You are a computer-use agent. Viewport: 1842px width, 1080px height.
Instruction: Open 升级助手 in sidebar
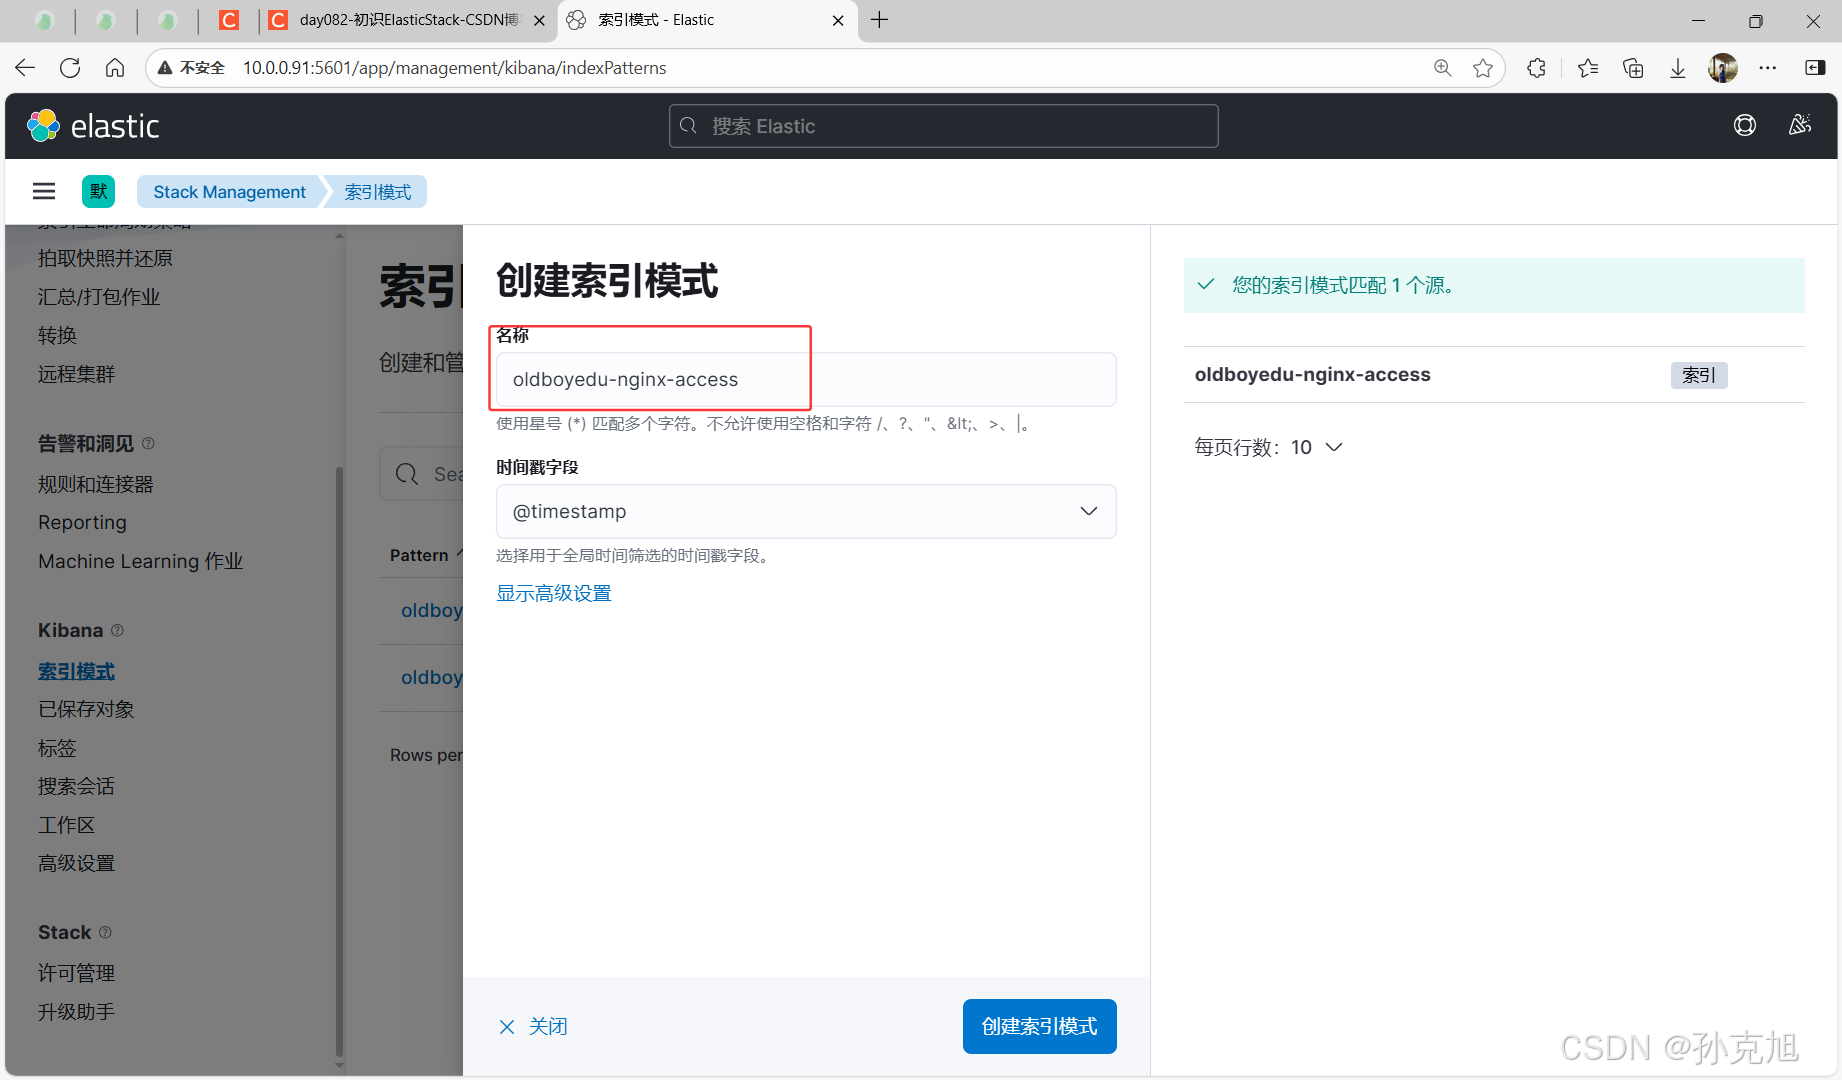[76, 1012]
